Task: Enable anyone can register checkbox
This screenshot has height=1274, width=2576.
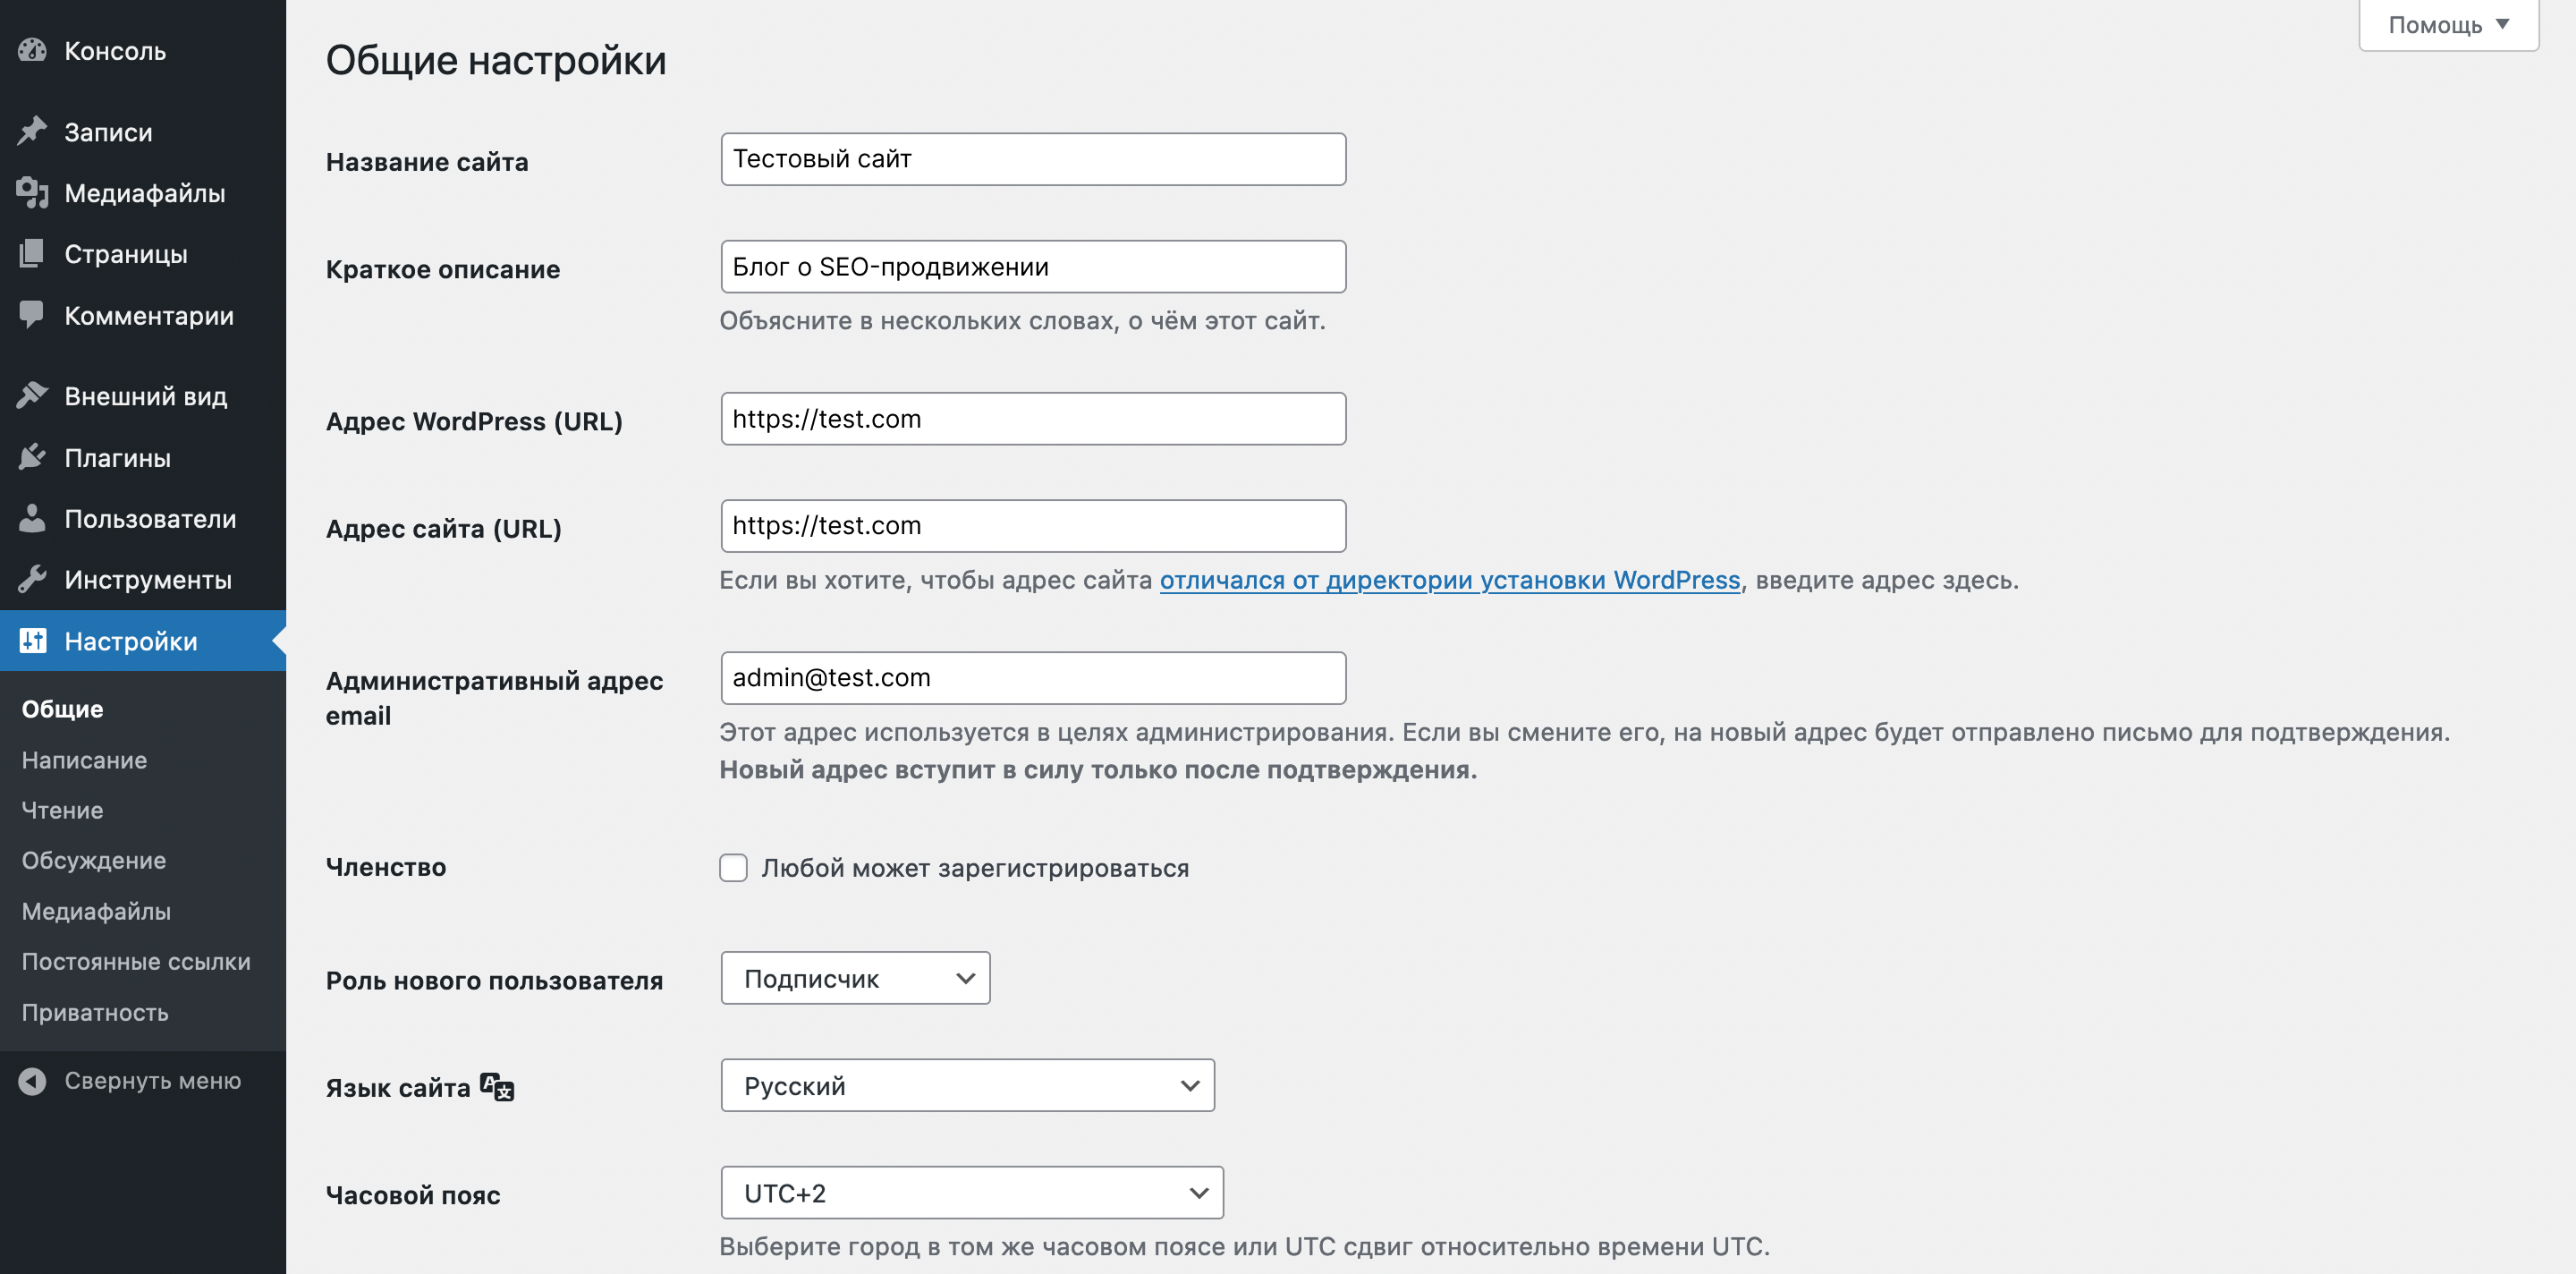Action: pyautogui.click(x=733, y=868)
